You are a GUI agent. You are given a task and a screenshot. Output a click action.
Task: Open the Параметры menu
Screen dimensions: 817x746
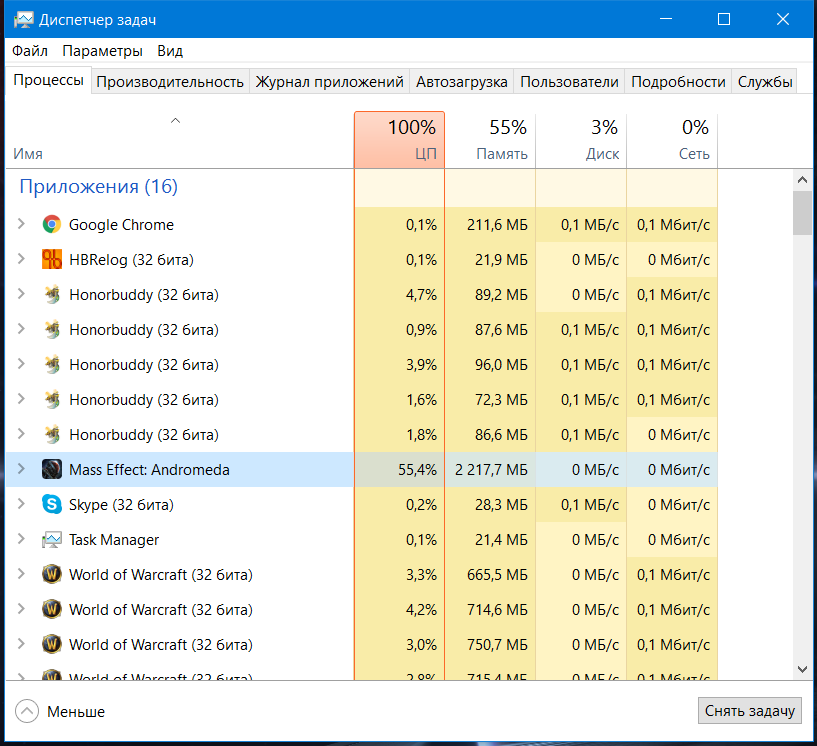coord(102,51)
